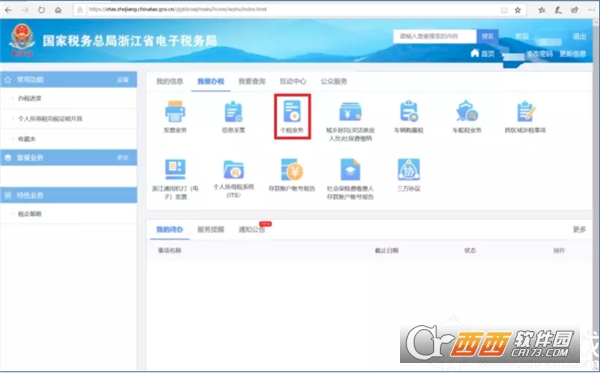The image size is (600, 373).
Task: Open the 互动中心 tab
Action: click(293, 81)
